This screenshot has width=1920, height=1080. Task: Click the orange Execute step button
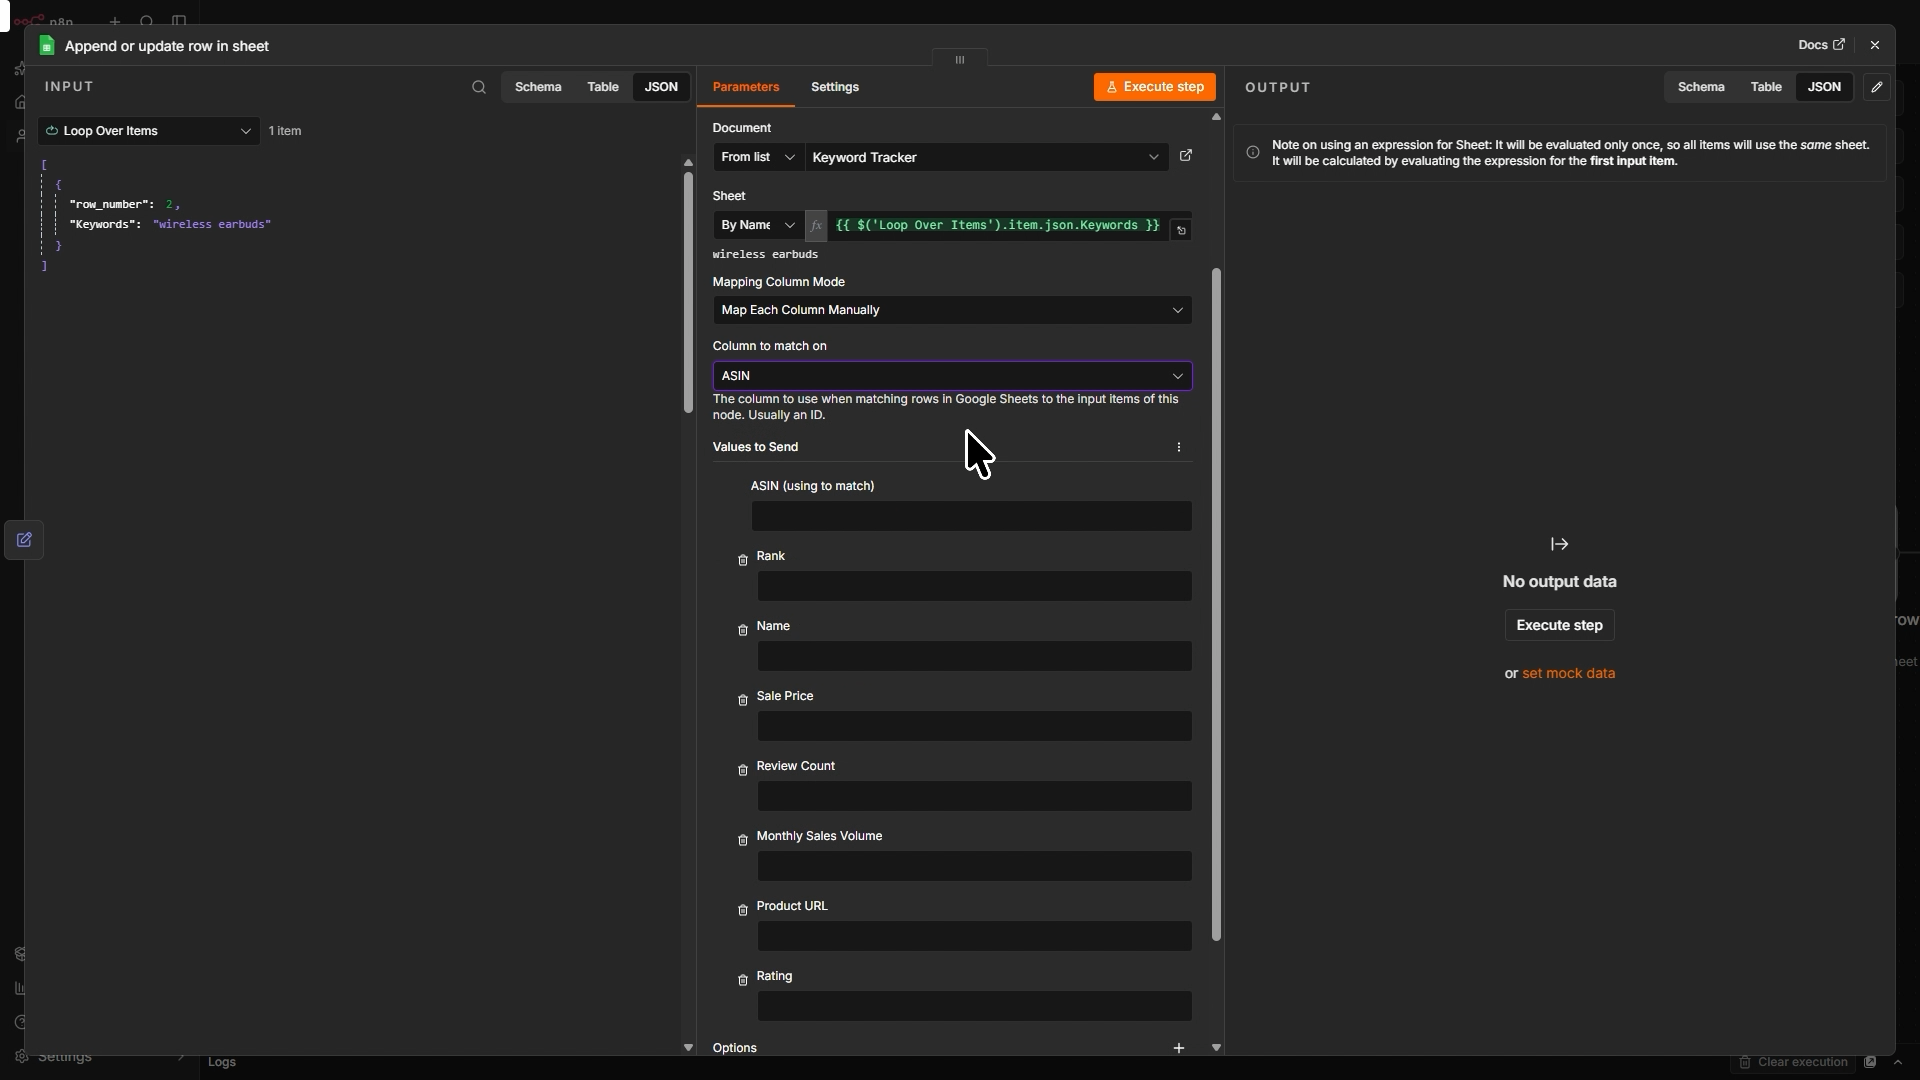coord(1155,87)
